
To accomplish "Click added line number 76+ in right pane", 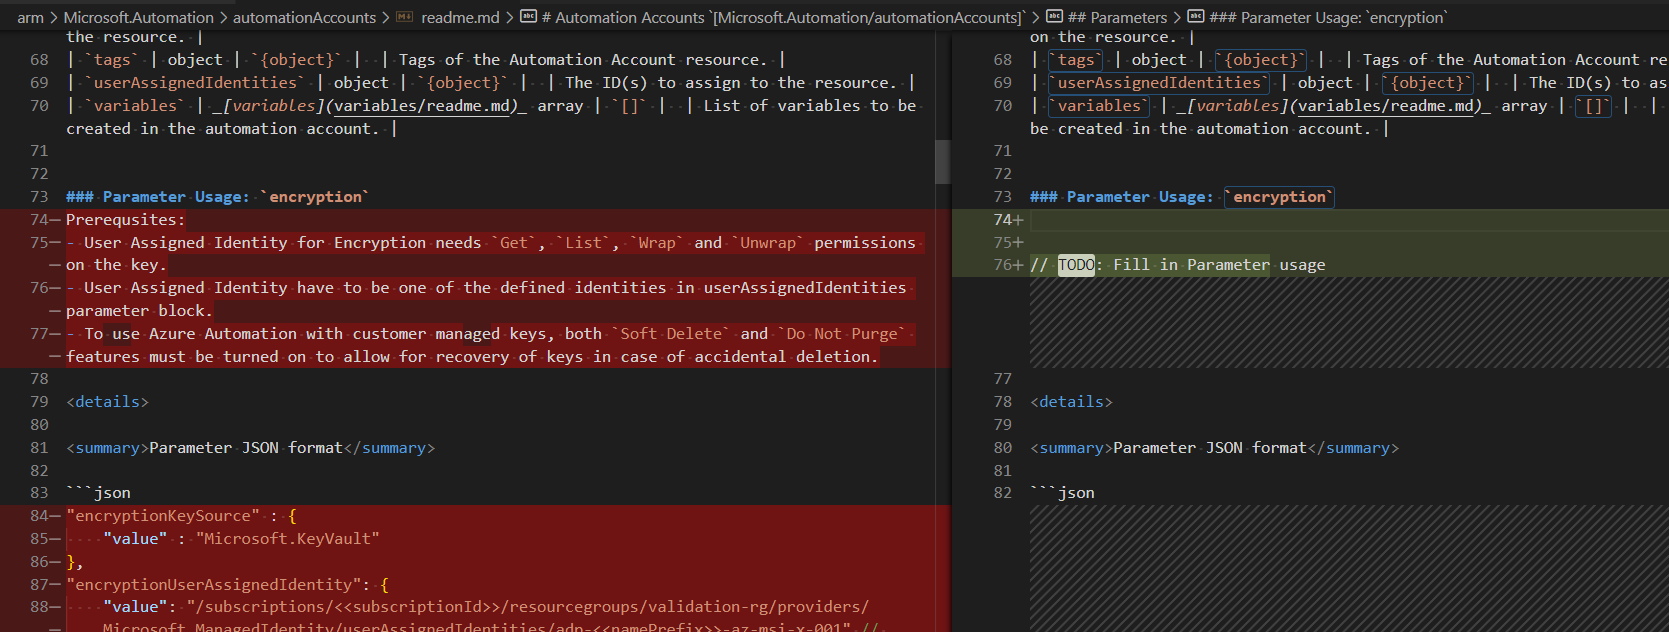I will [x=1008, y=265].
